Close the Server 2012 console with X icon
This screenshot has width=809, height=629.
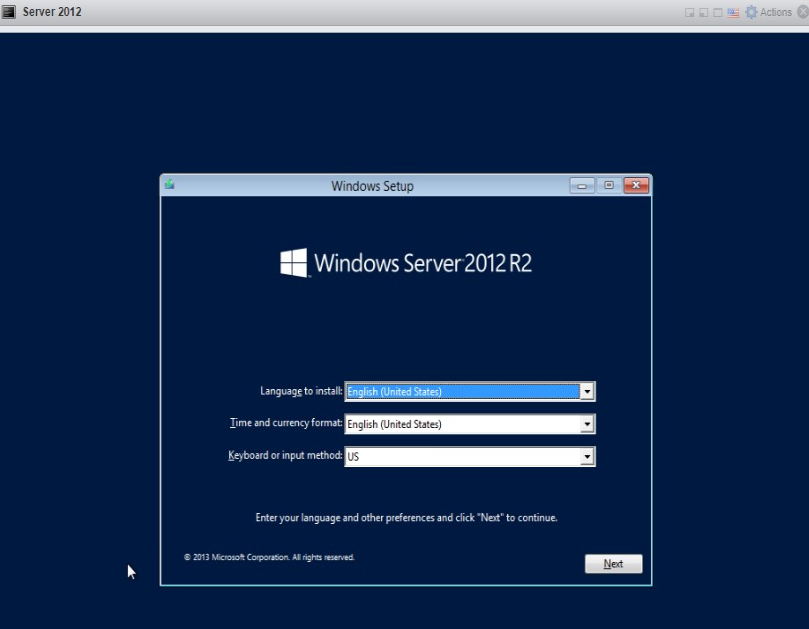pyautogui.click(x=803, y=12)
